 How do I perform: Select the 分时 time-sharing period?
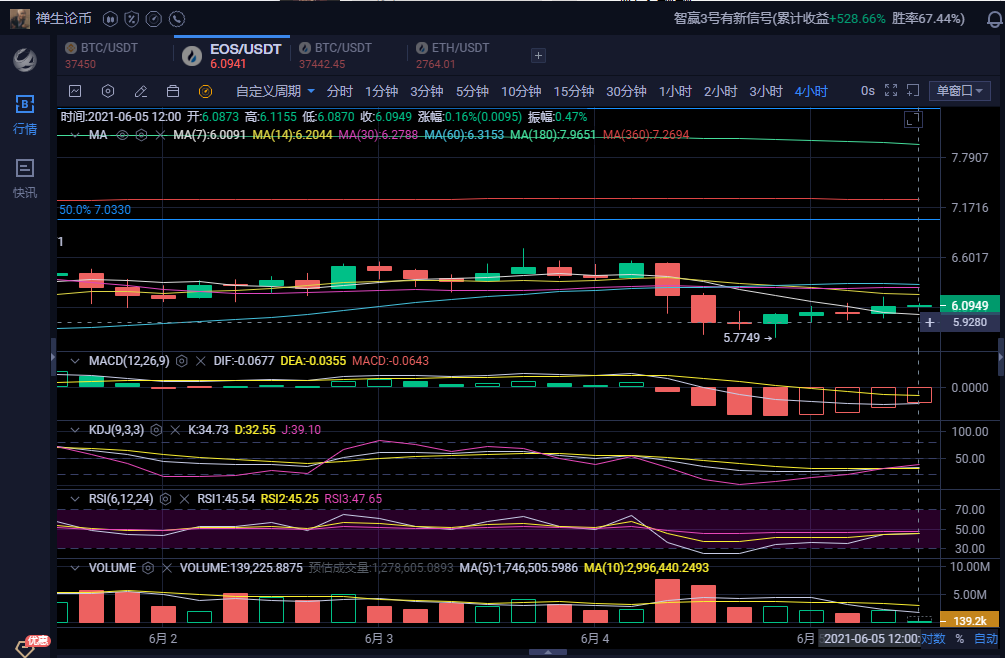[339, 91]
